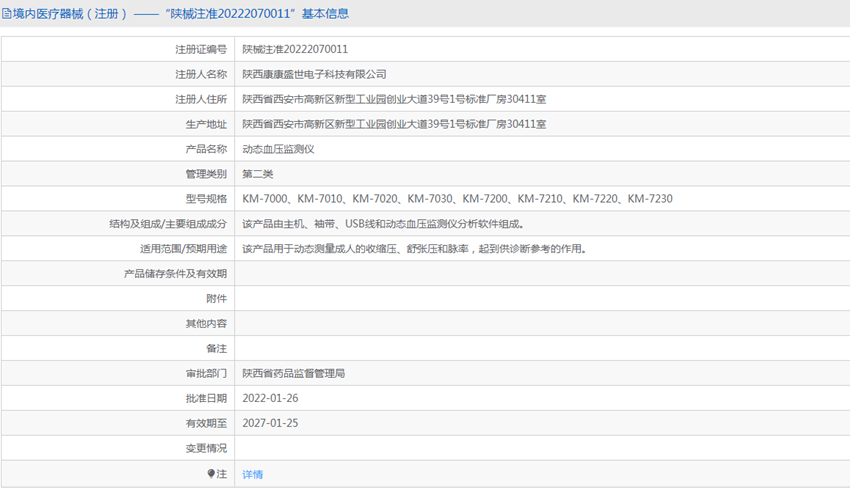The height and width of the screenshot is (489, 850).
Task: Click the registrant name 陕西康康盛世电子科技有限公司
Action: click(x=314, y=74)
